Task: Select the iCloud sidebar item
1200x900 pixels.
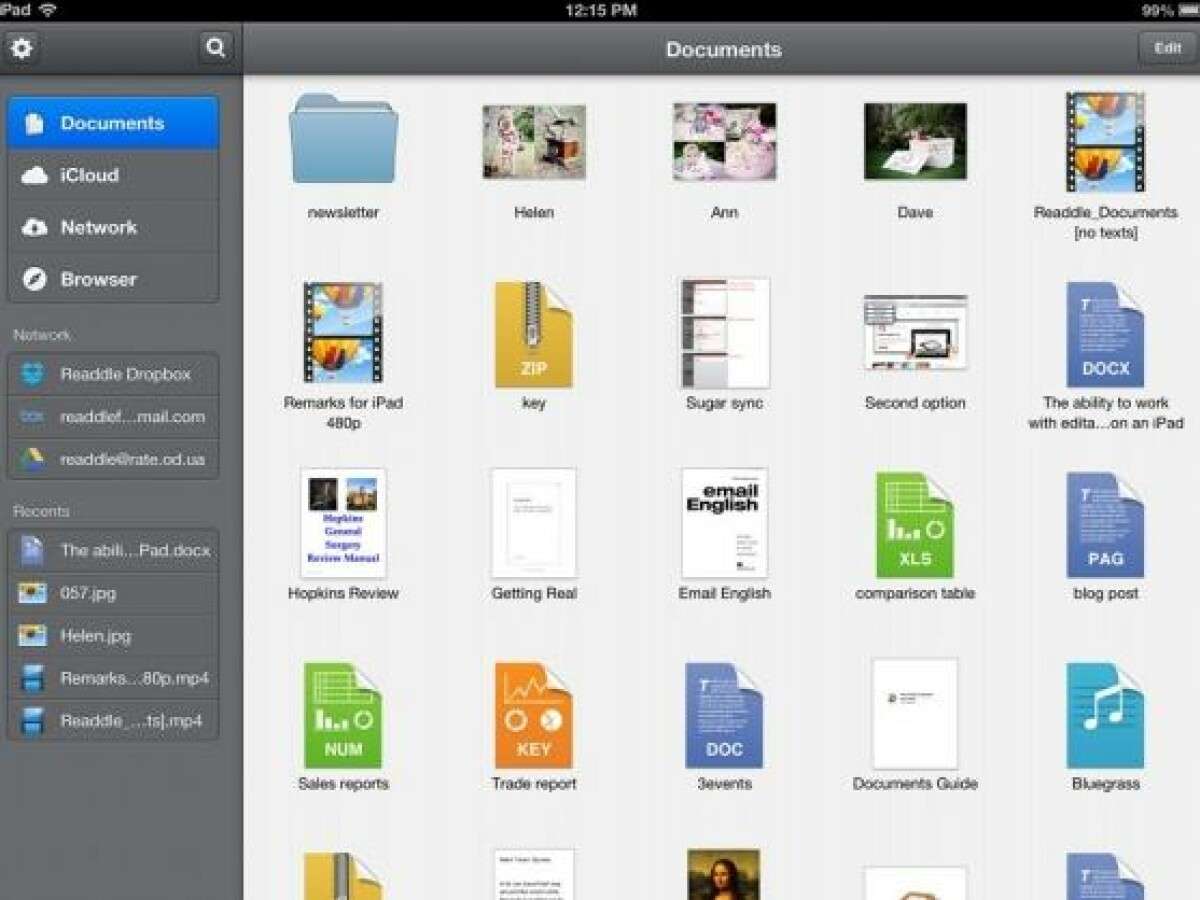Action: [112, 175]
